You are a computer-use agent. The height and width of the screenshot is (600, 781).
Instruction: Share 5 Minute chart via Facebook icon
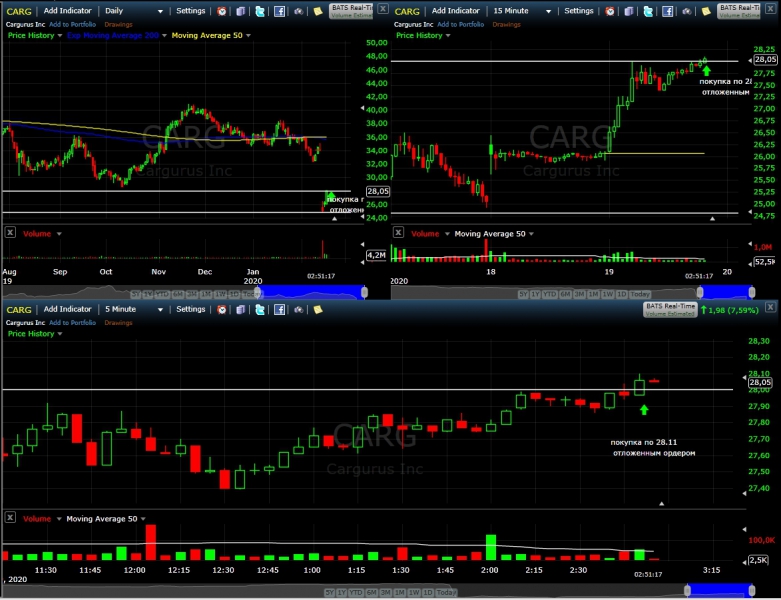(279, 309)
